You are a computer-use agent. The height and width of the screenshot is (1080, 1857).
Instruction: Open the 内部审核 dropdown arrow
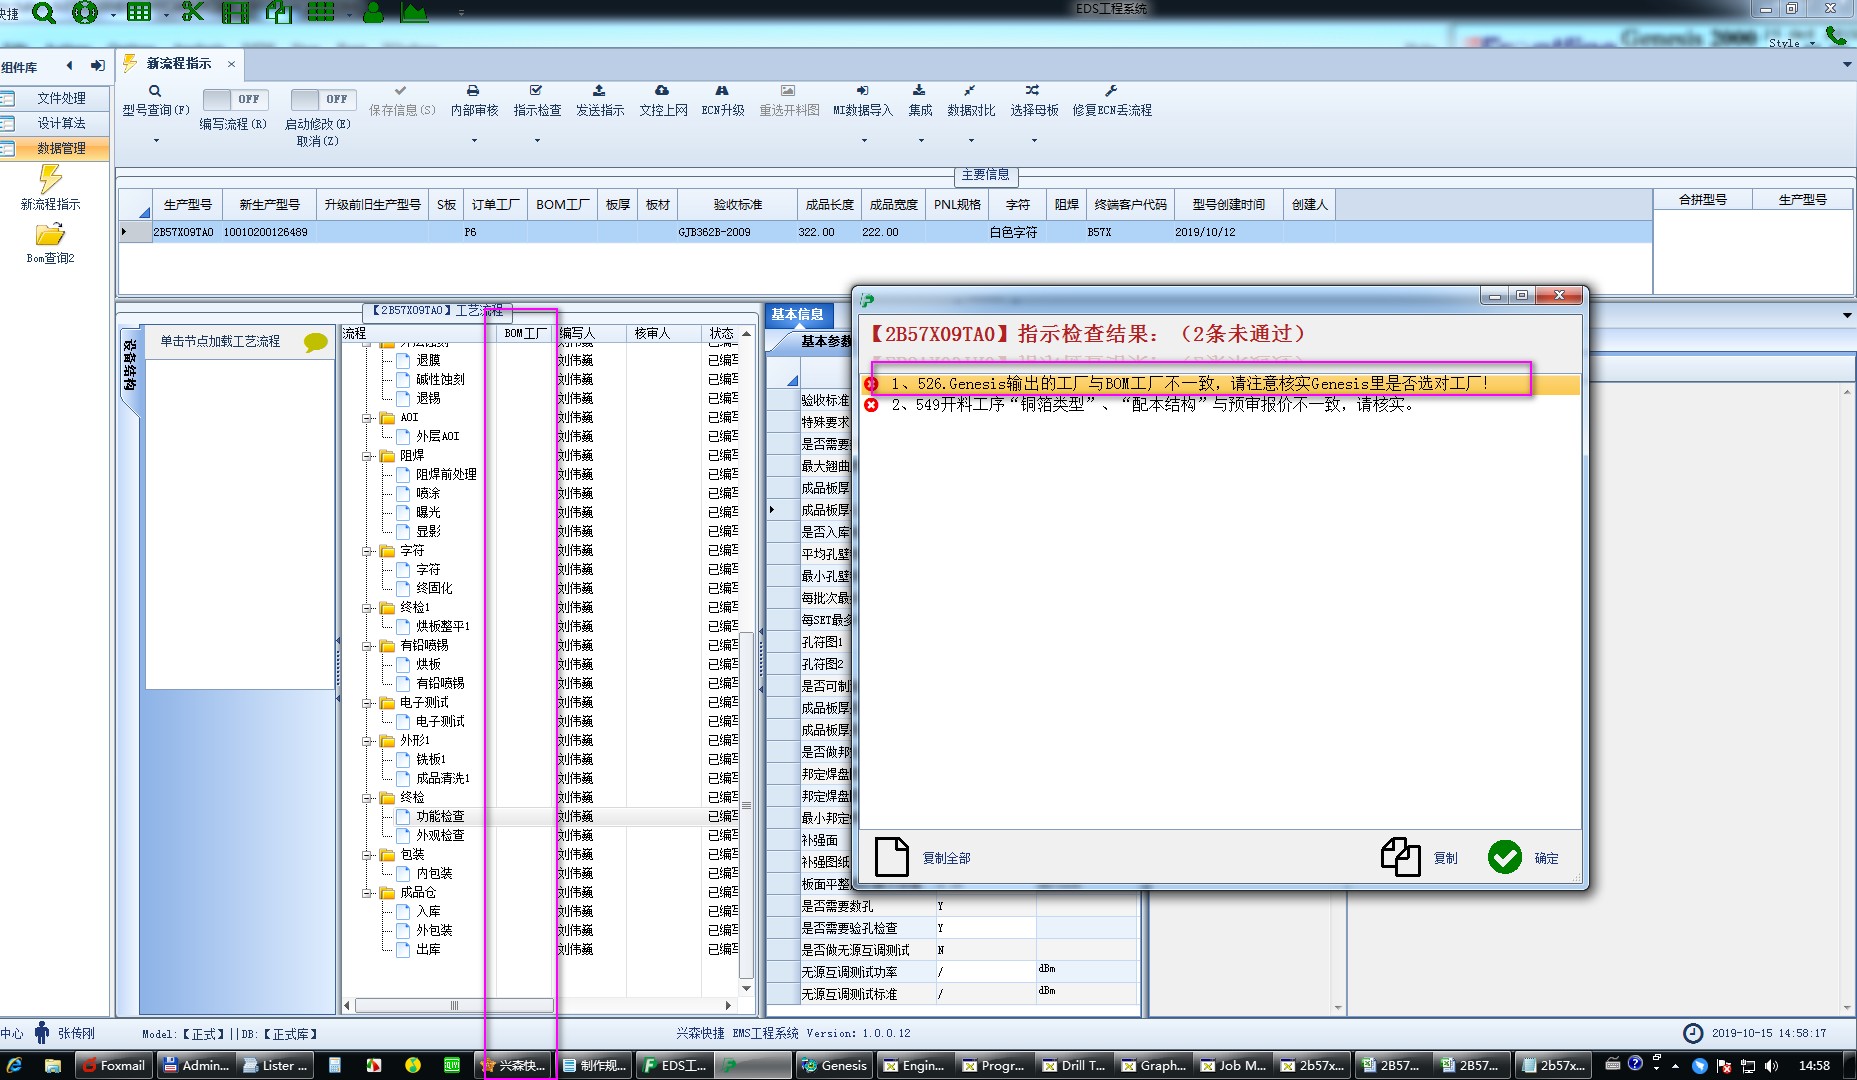474,141
